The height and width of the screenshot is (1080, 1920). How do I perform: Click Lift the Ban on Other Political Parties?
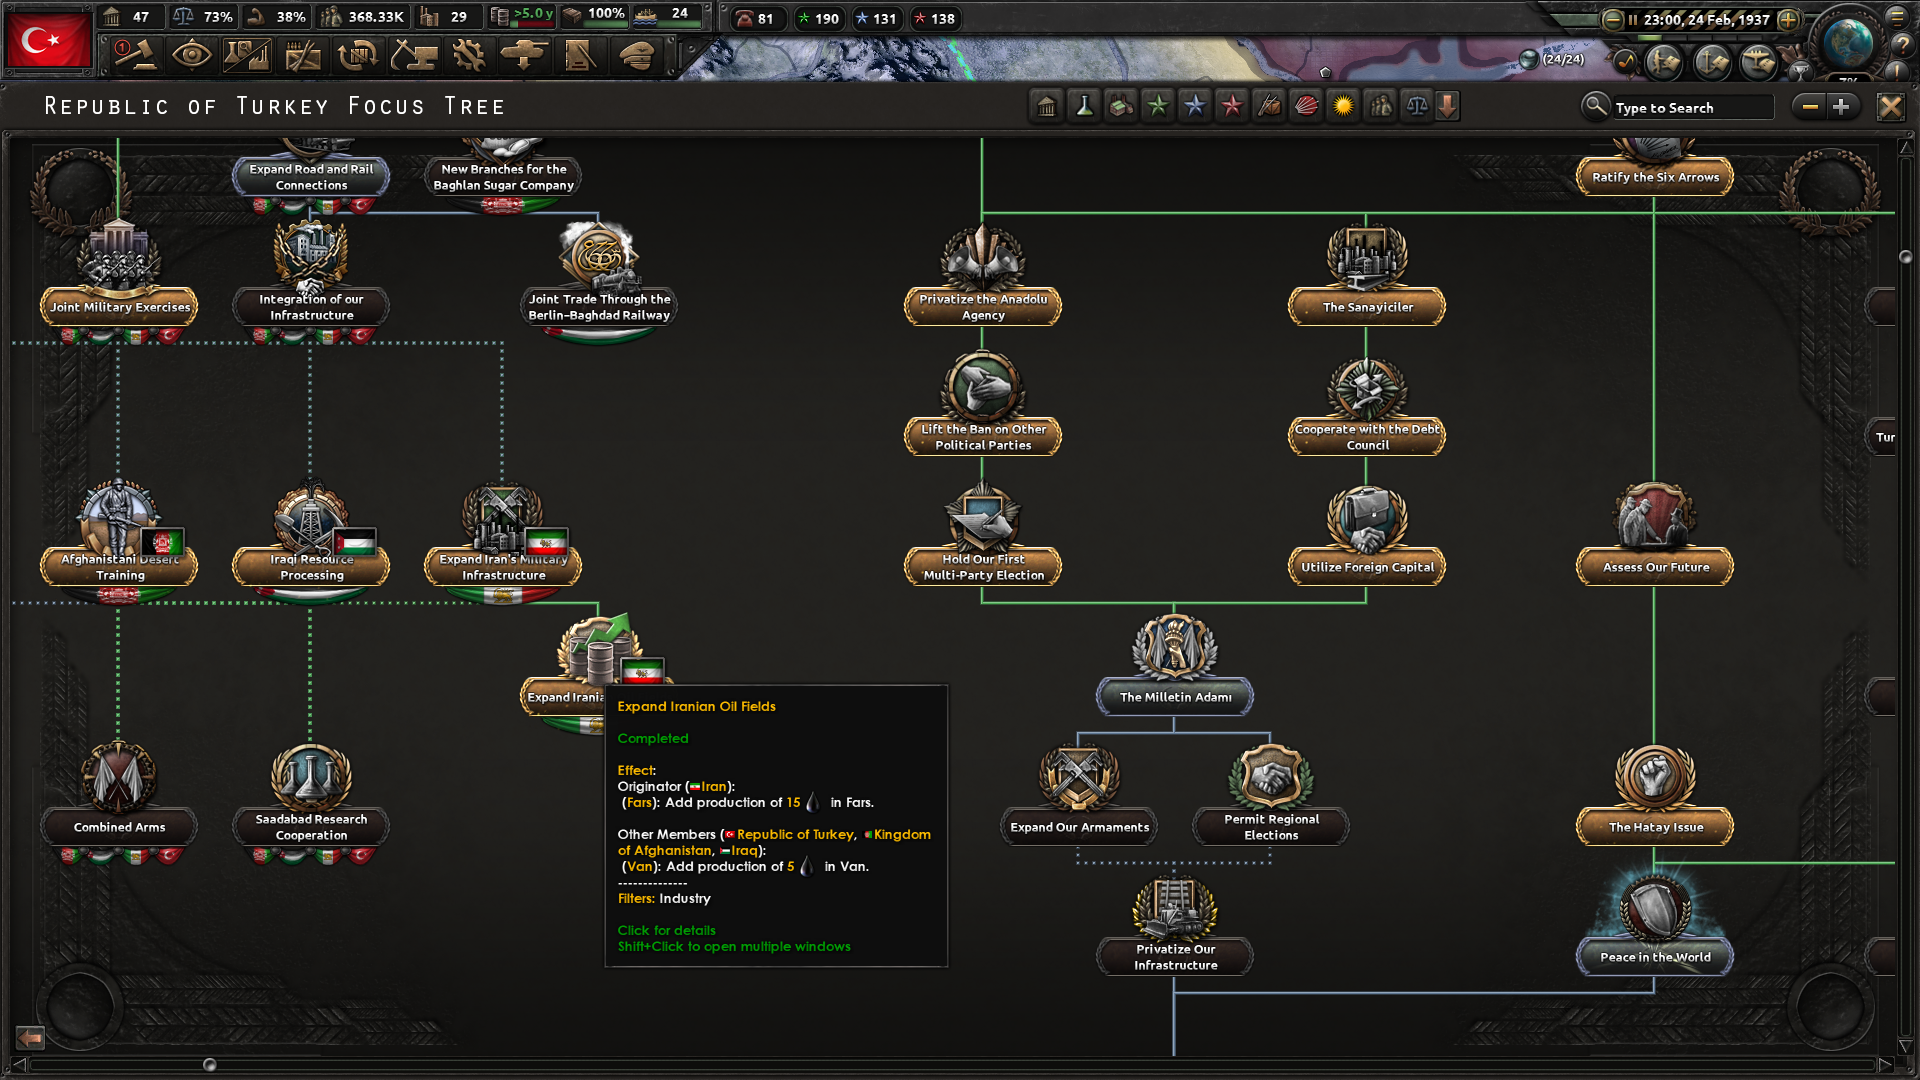click(983, 437)
